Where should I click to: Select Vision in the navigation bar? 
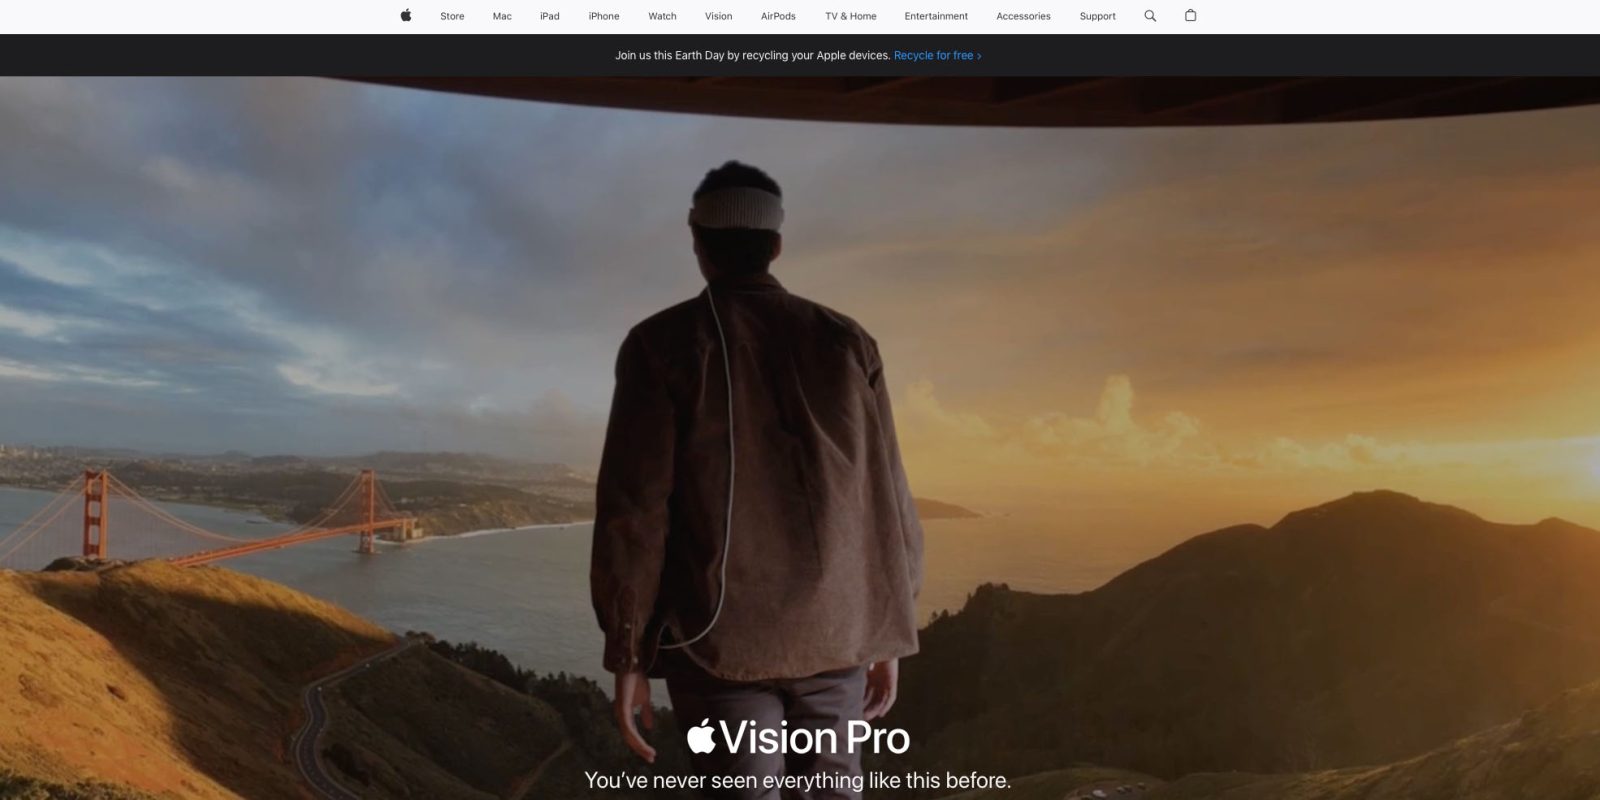click(x=718, y=16)
